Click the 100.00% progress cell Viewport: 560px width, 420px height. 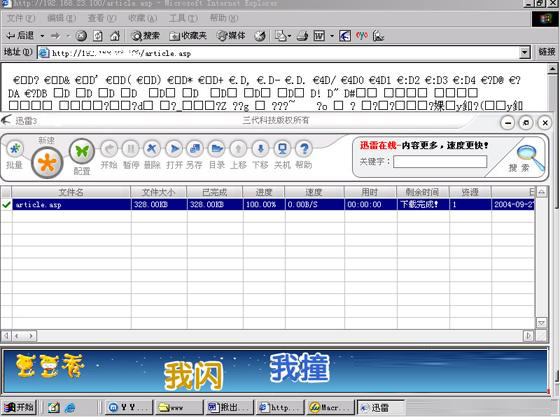(x=264, y=204)
